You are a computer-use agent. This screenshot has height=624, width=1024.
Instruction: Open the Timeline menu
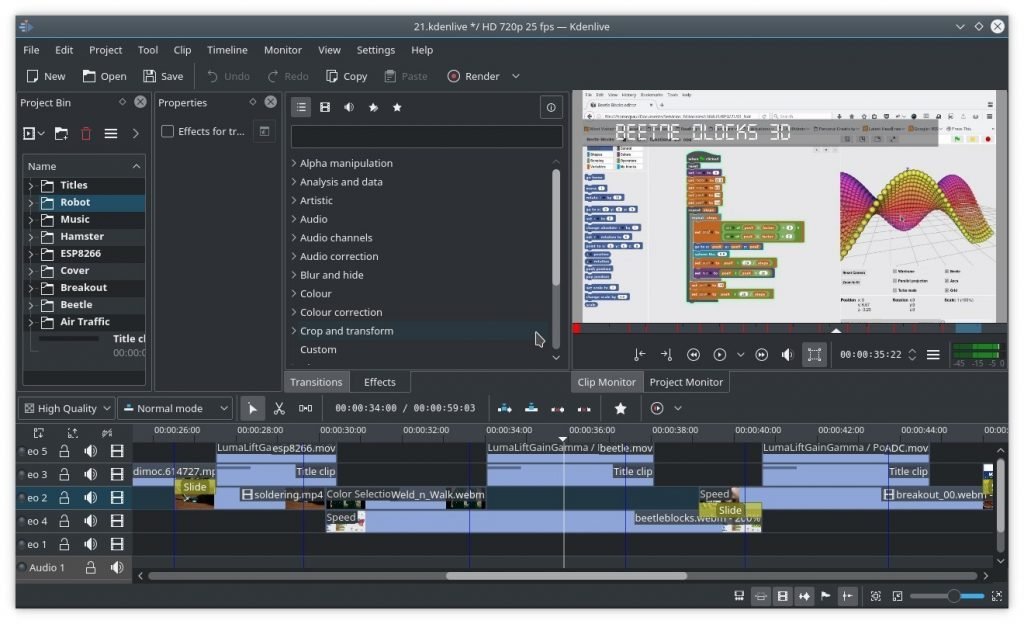pos(227,50)
